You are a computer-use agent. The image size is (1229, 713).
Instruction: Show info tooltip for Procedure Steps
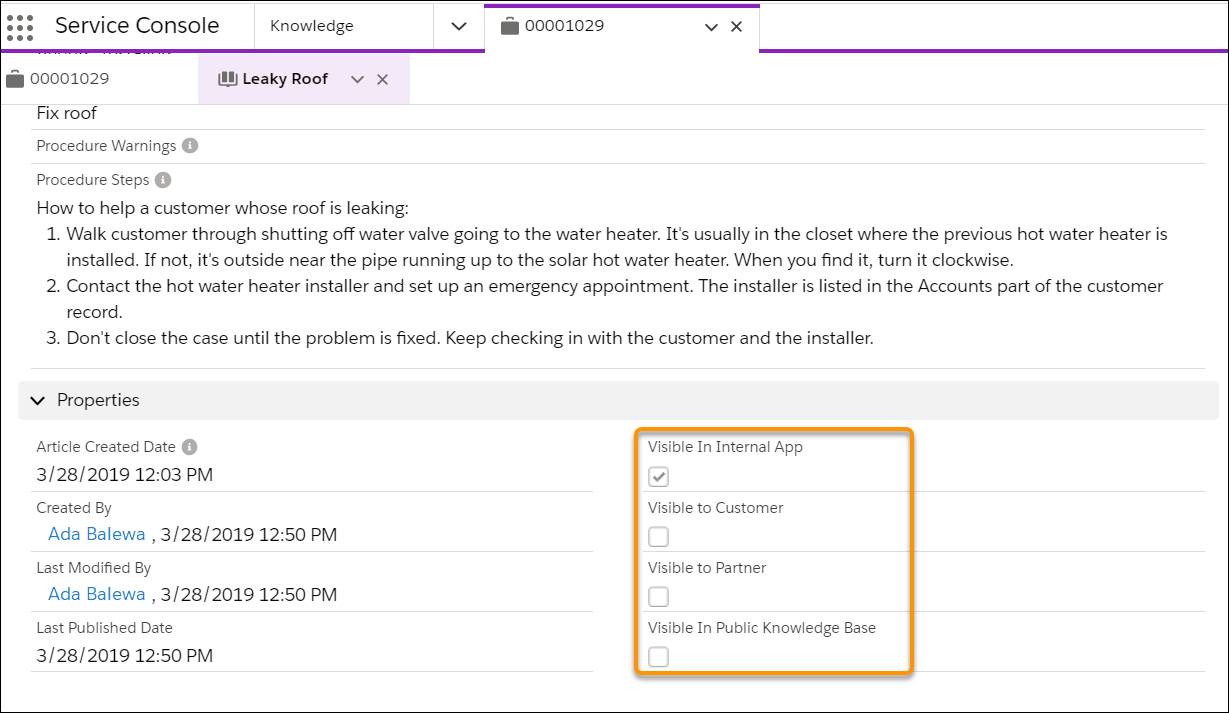tap(163, 180)
